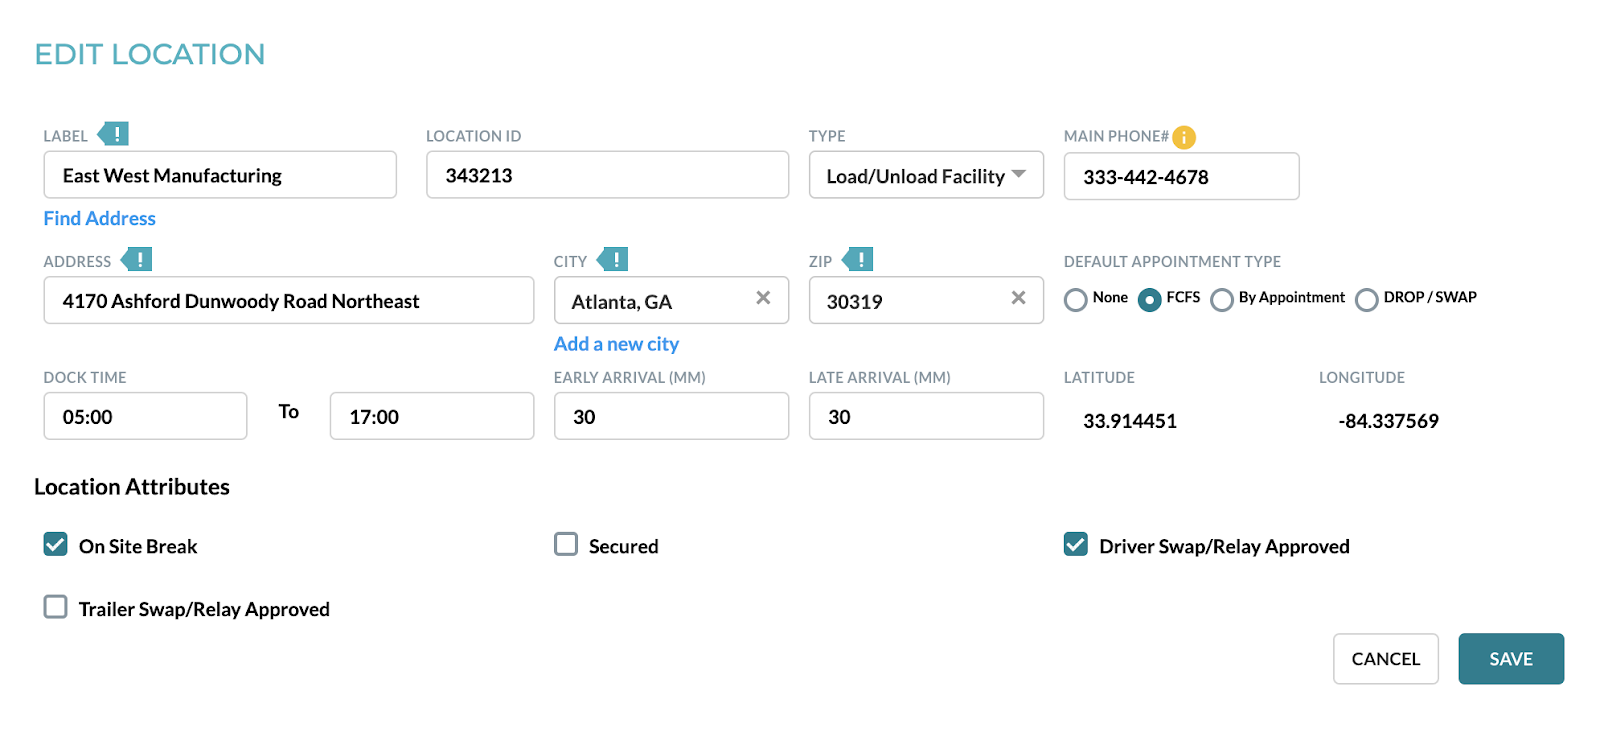Click the Find Address link

[100, 218]
